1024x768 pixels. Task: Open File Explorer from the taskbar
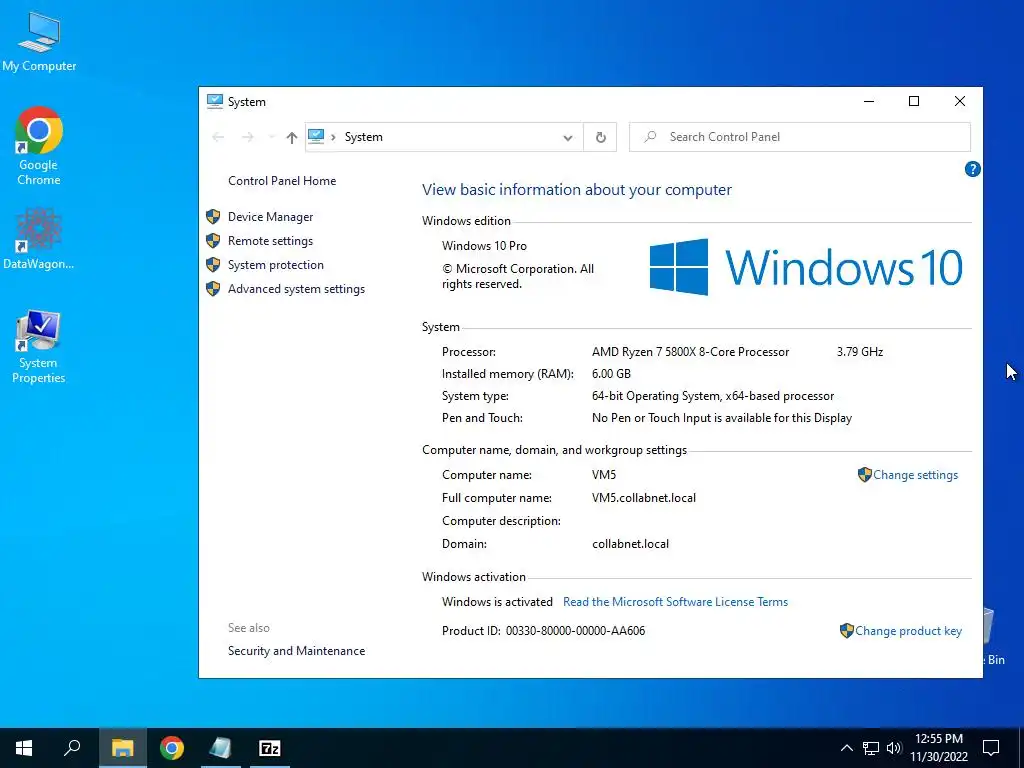122,748
